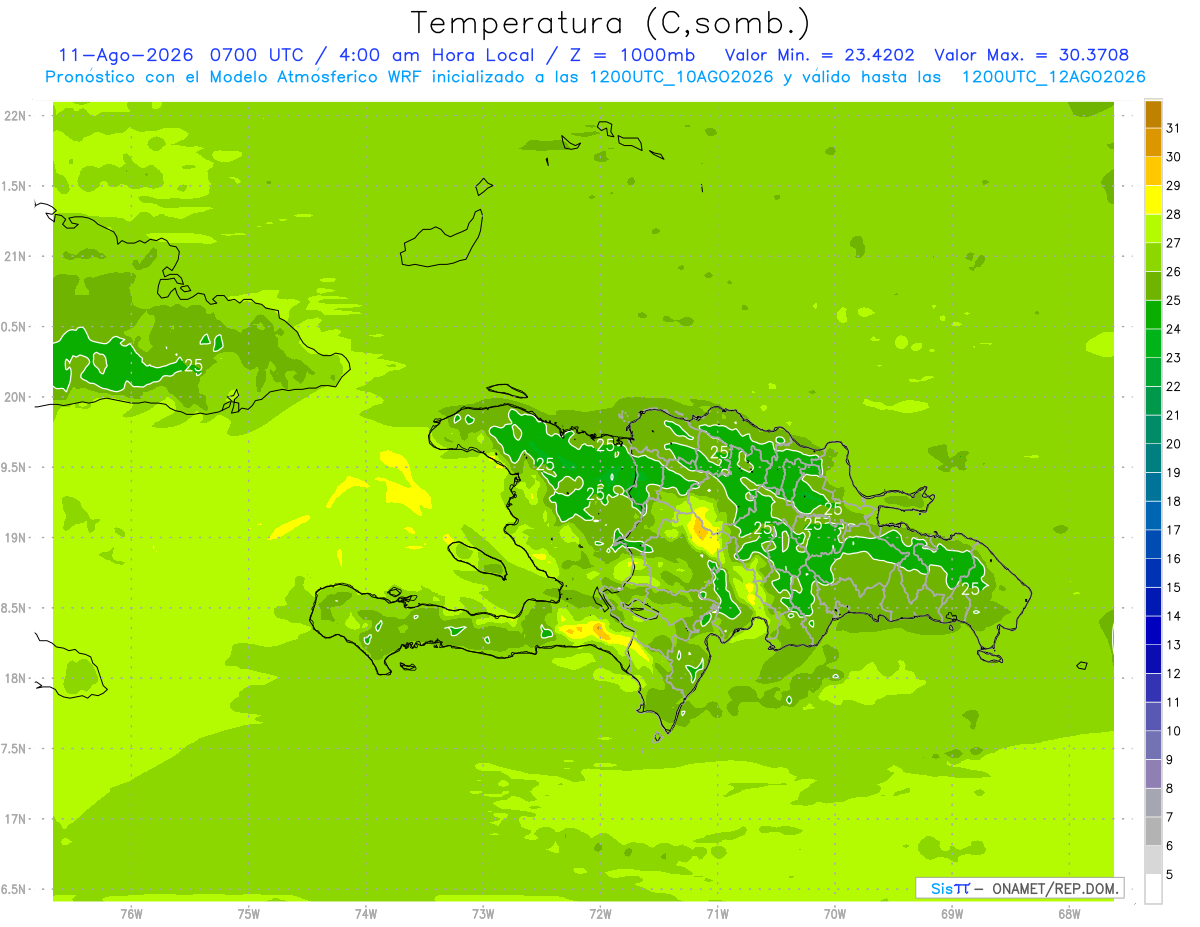Screen dimensions: 1200x927
Task: Click the "25" contour label over eastern Cuba
Action: pyautogui.click(x=194, y=365)
